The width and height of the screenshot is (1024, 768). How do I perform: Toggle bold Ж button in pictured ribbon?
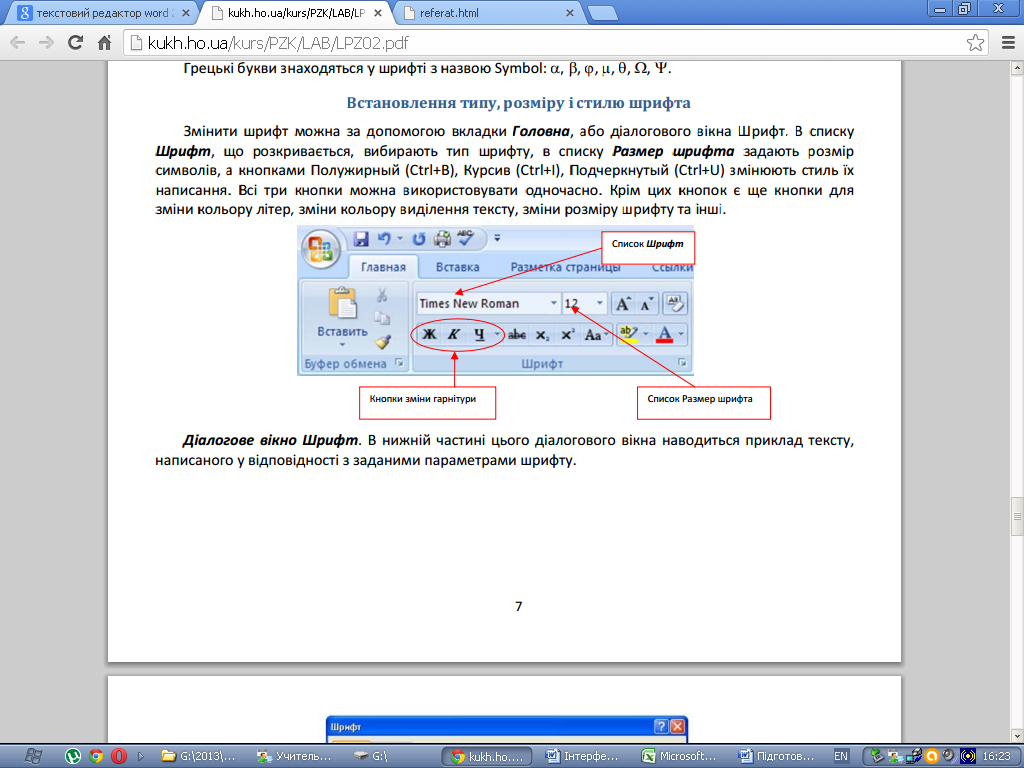point(430,334)
